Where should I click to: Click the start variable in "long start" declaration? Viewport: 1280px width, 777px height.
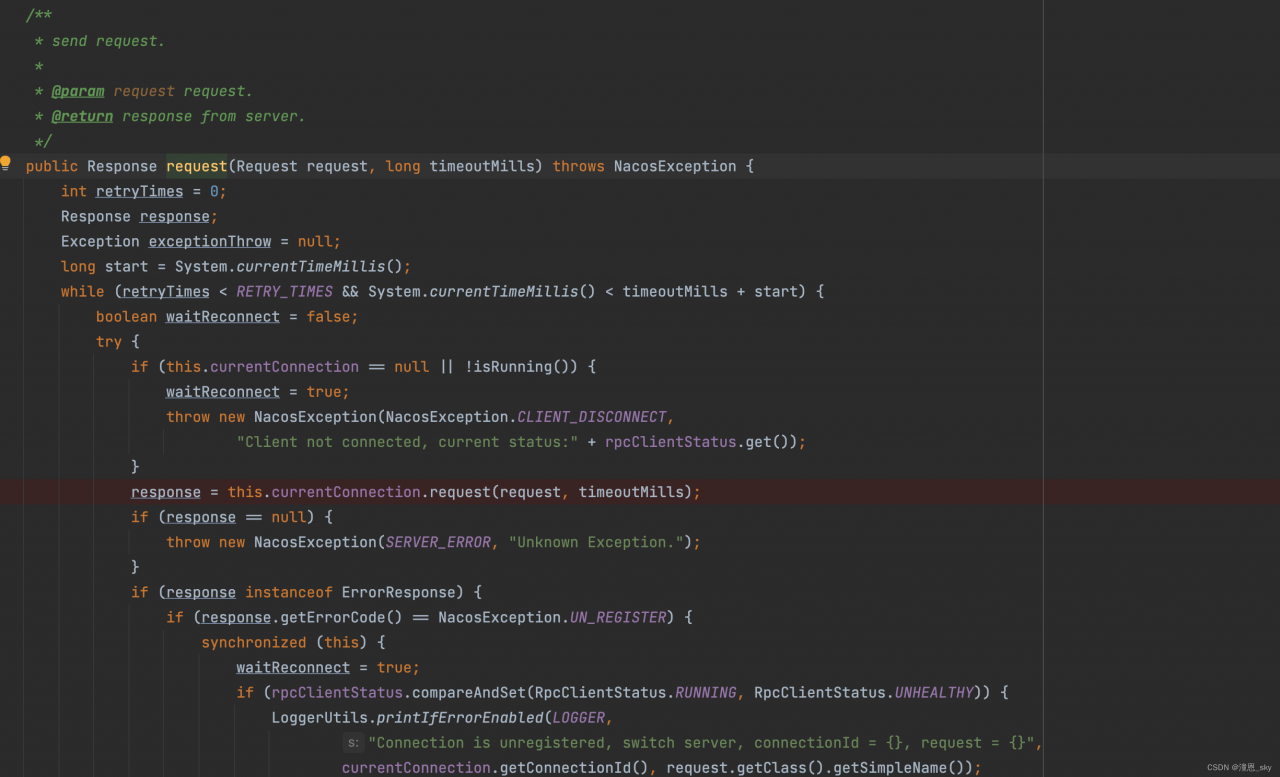click(x=126, y=266)
